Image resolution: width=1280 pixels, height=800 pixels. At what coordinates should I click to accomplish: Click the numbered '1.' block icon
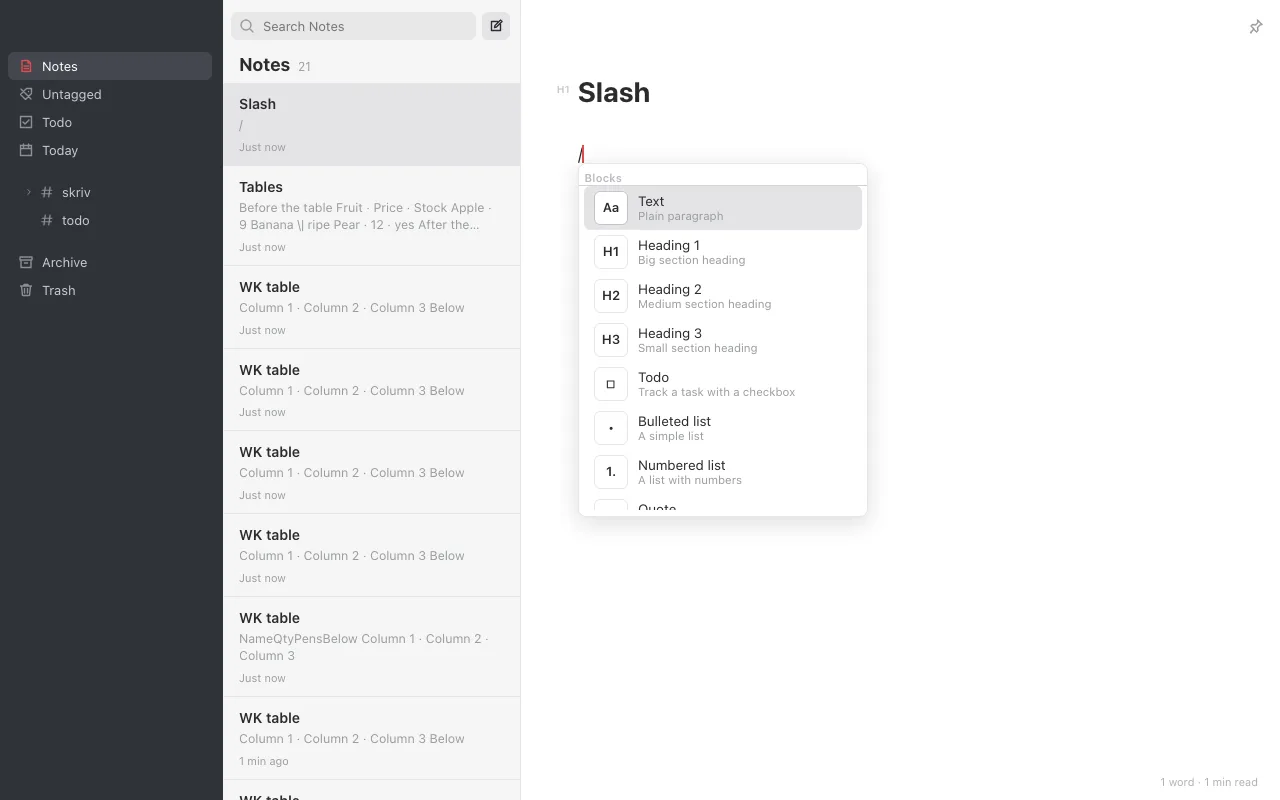[x=611, y=472]
